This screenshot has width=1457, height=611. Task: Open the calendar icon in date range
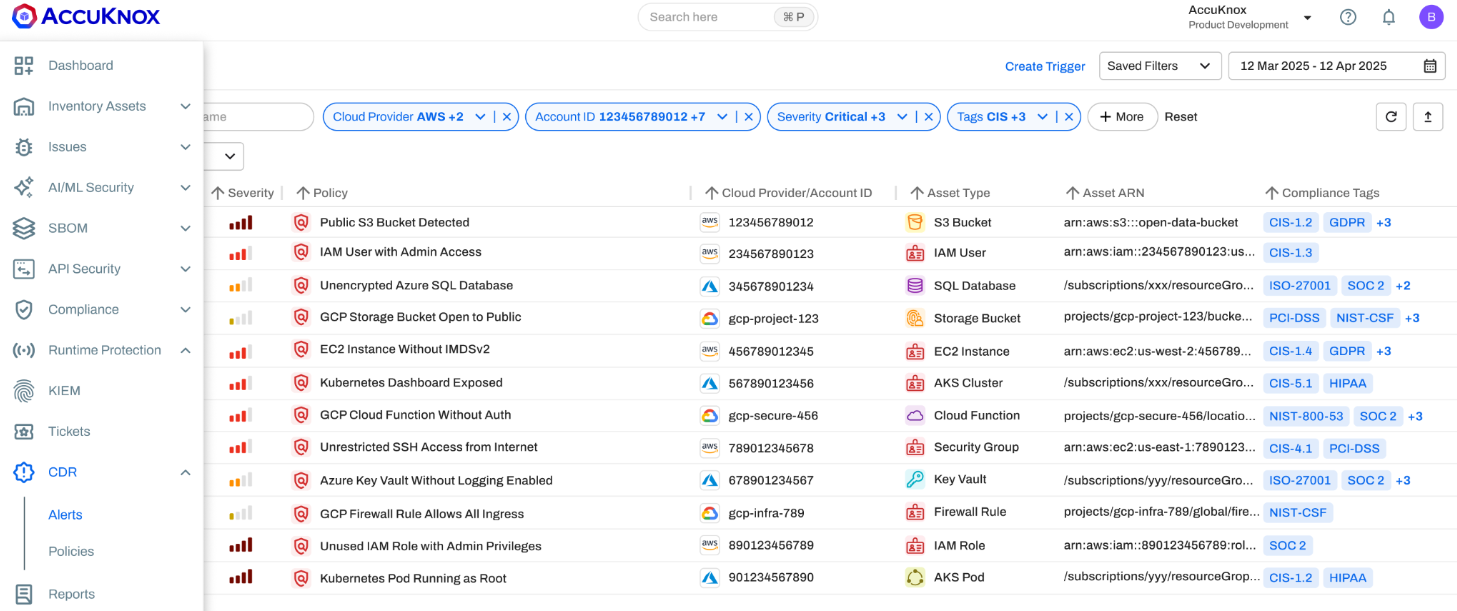[1430, 66]
